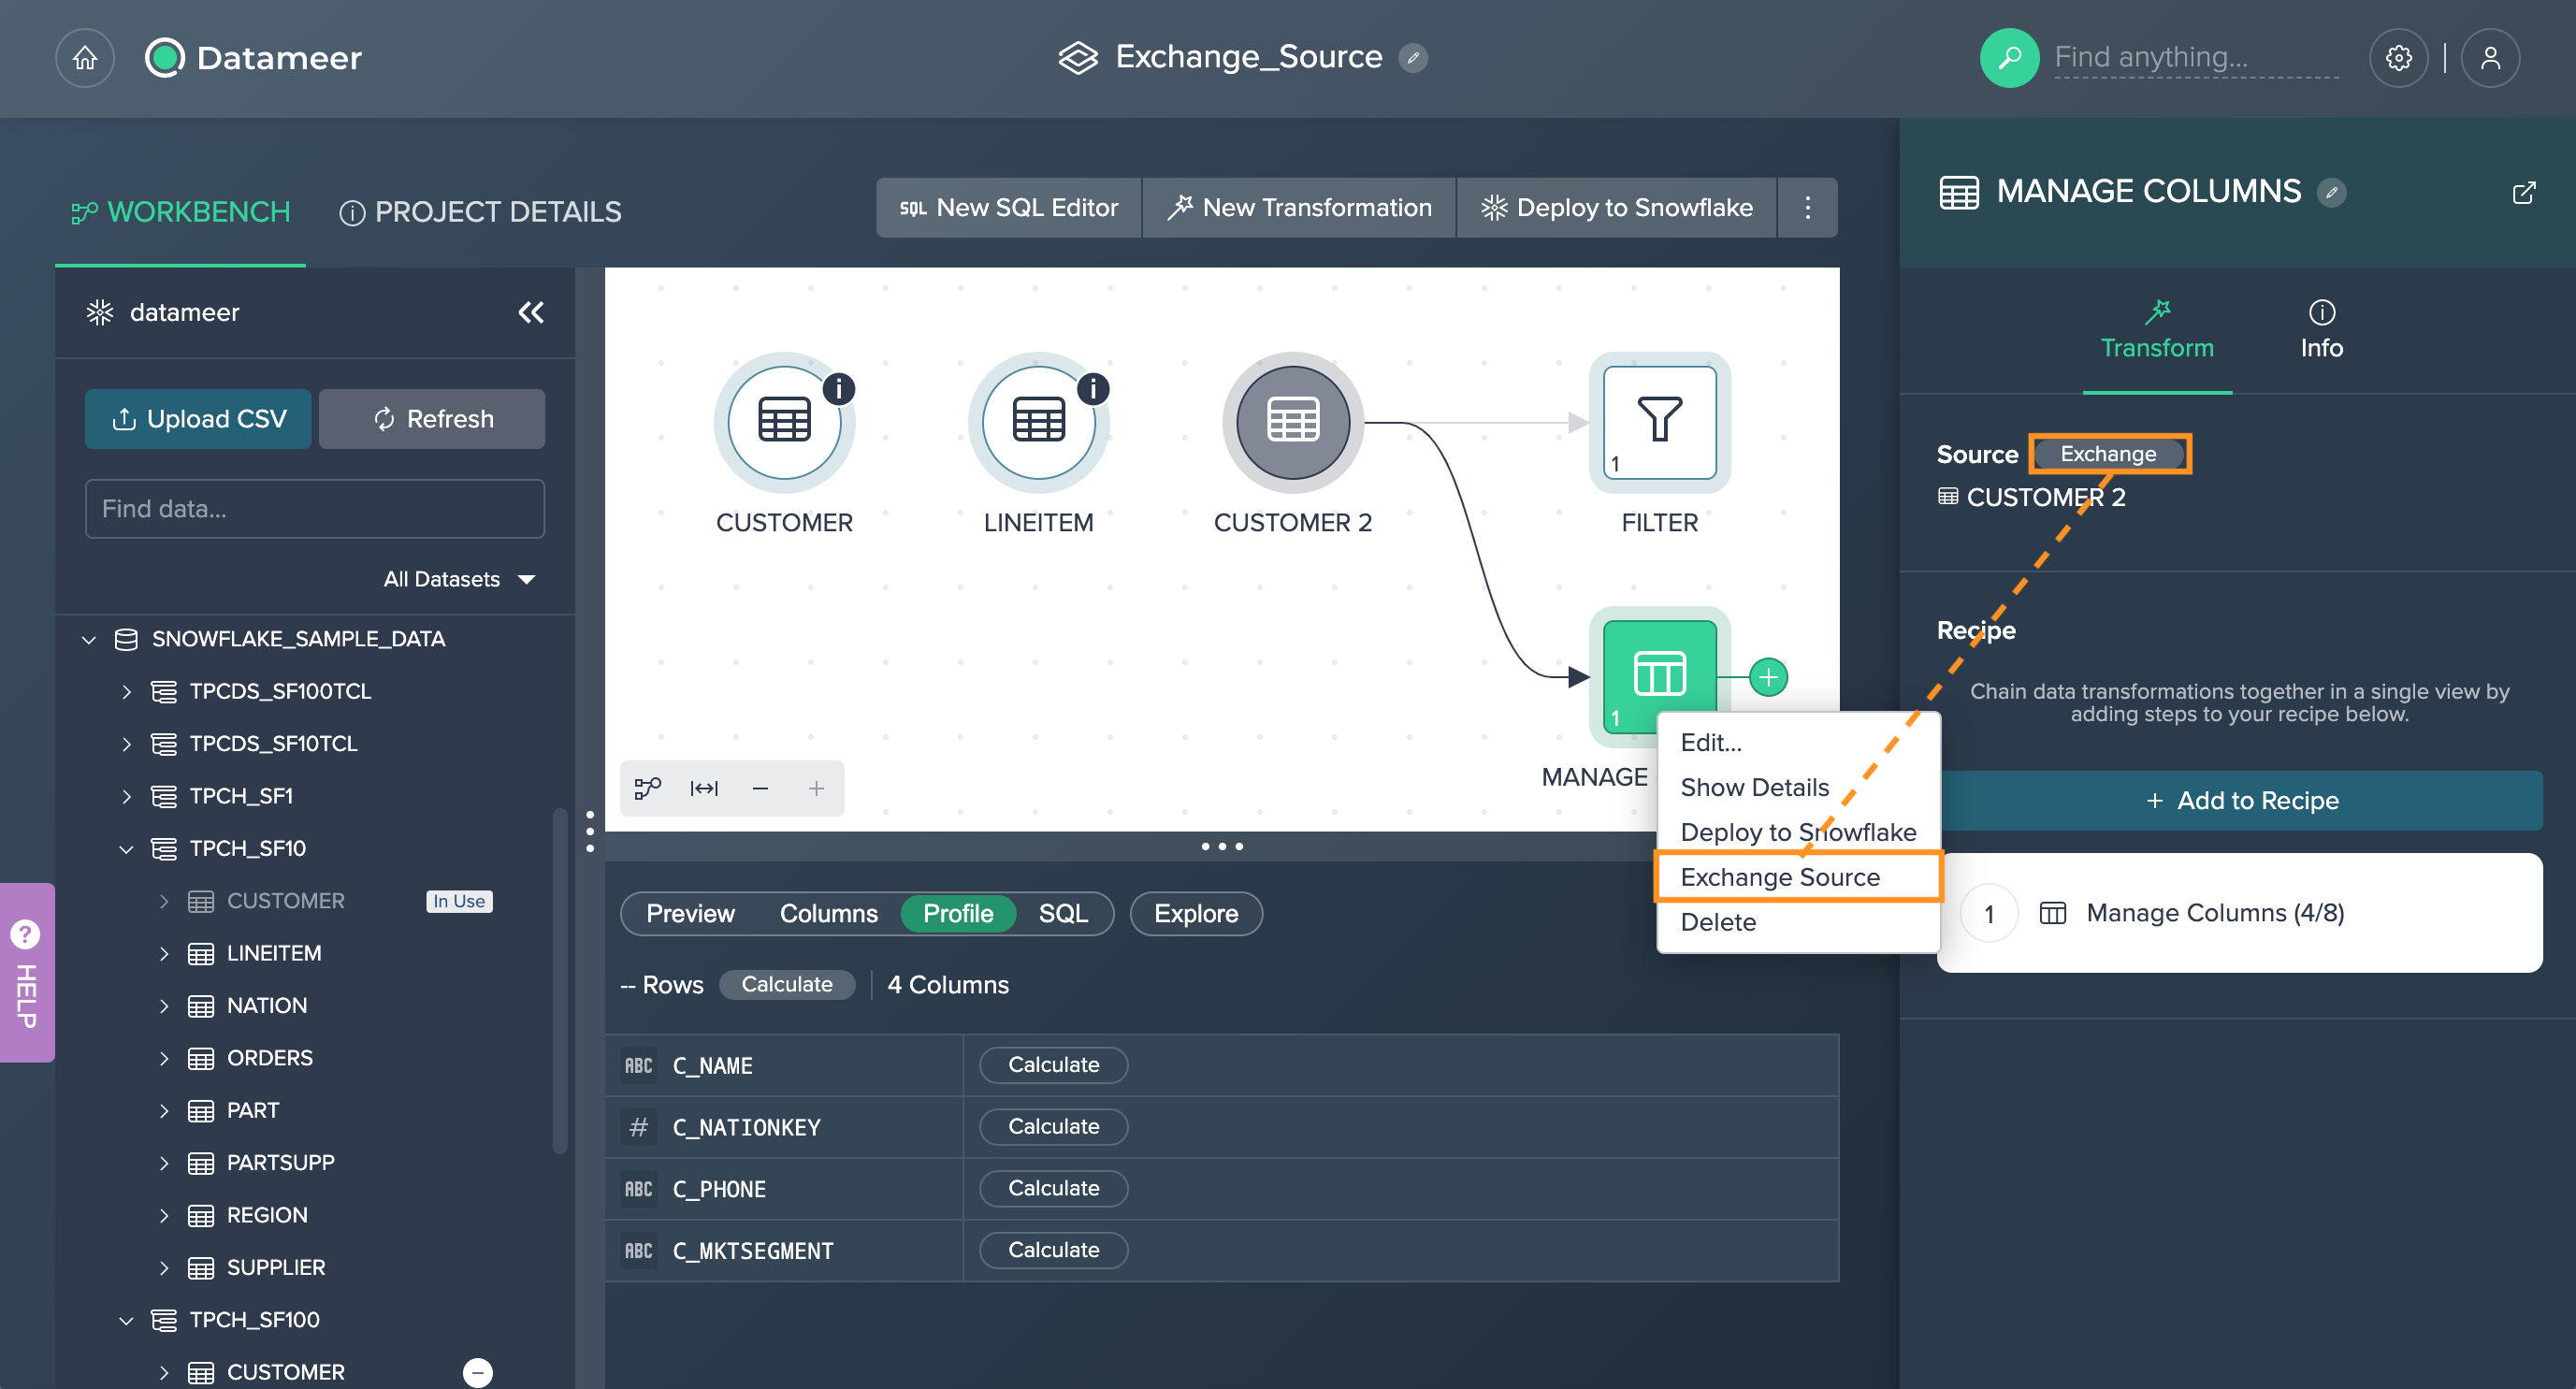Viewport: 2576px width, 1389px height.
Task: Collapse datameer sidebar with double chevron
Action: click(x=531, y=313)
